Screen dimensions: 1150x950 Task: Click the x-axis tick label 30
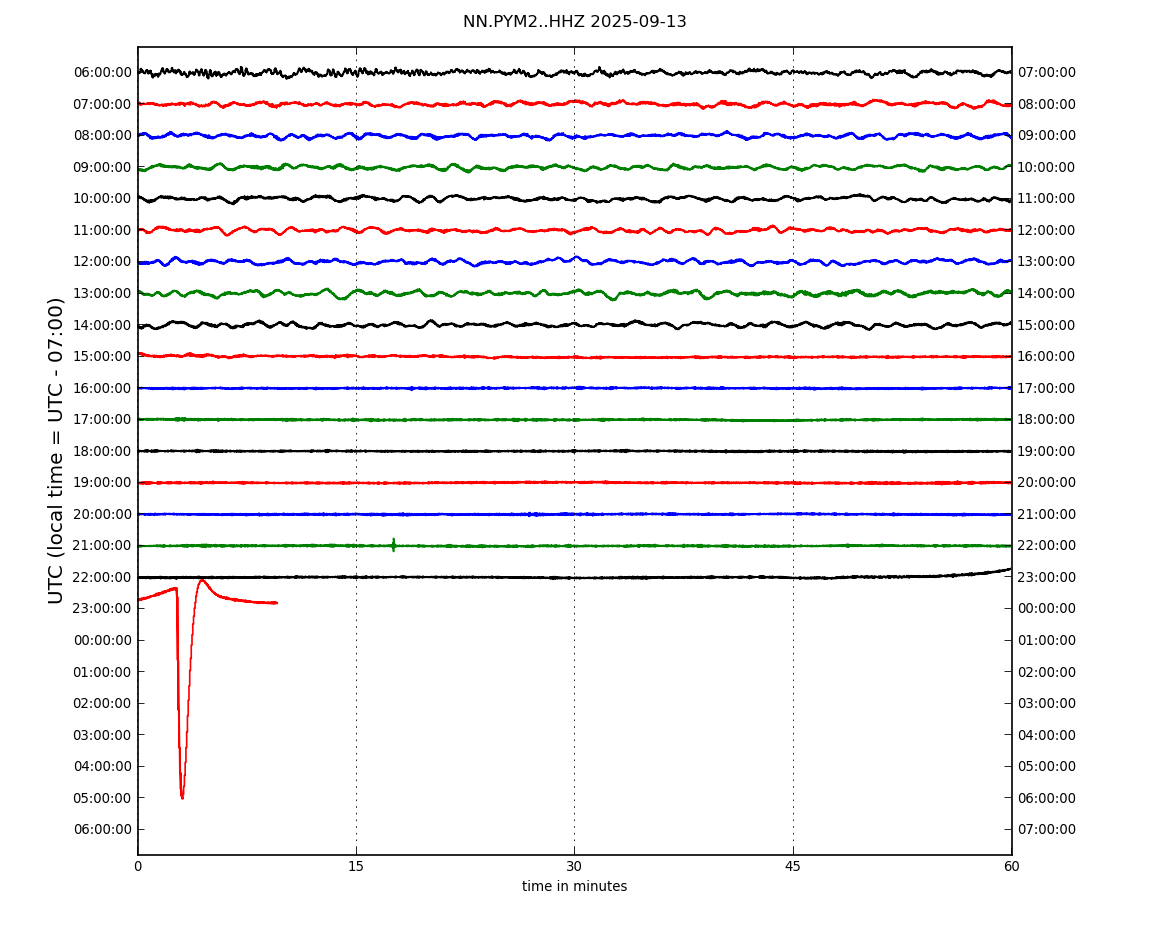(x=574, y=867)
